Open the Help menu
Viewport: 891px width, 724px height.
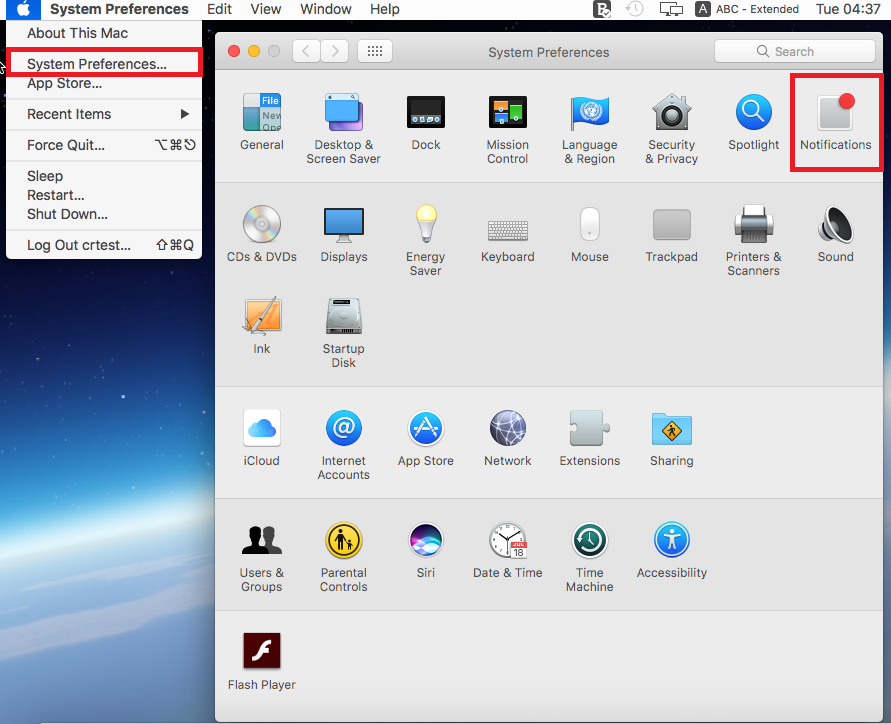pyautogui.click(x=385, y=9)
